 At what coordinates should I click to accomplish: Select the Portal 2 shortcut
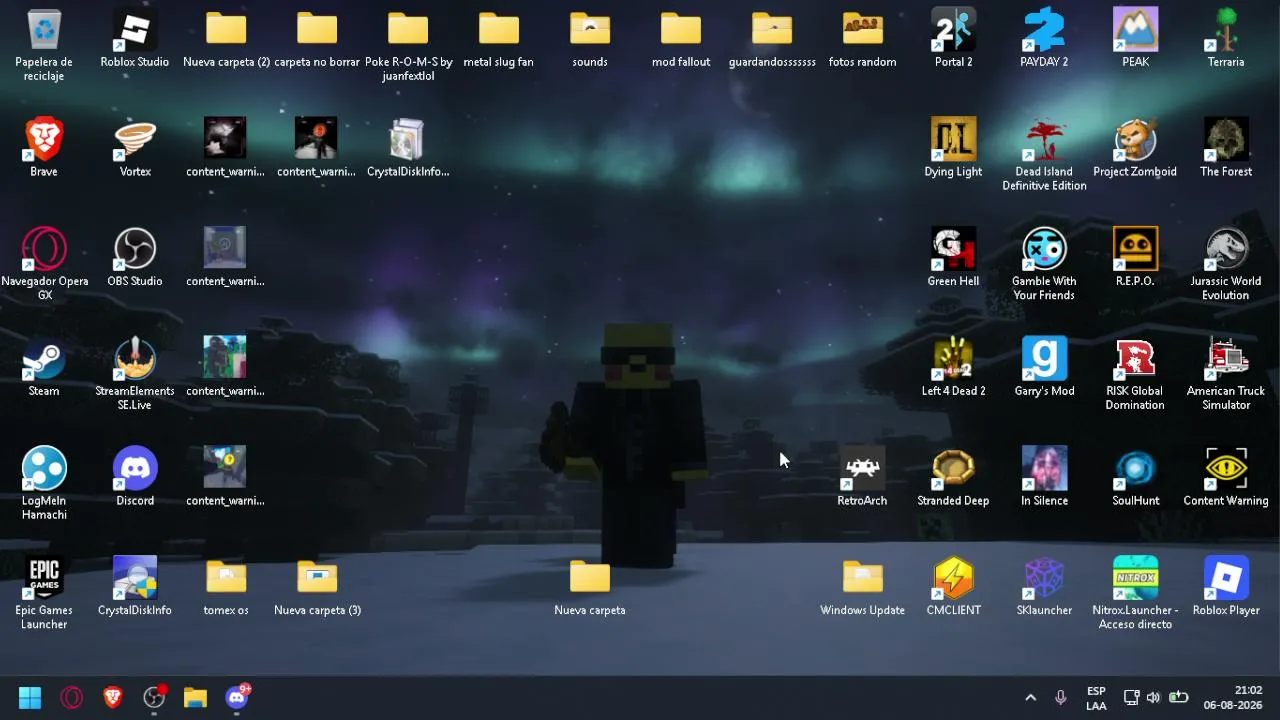(954, 38)
